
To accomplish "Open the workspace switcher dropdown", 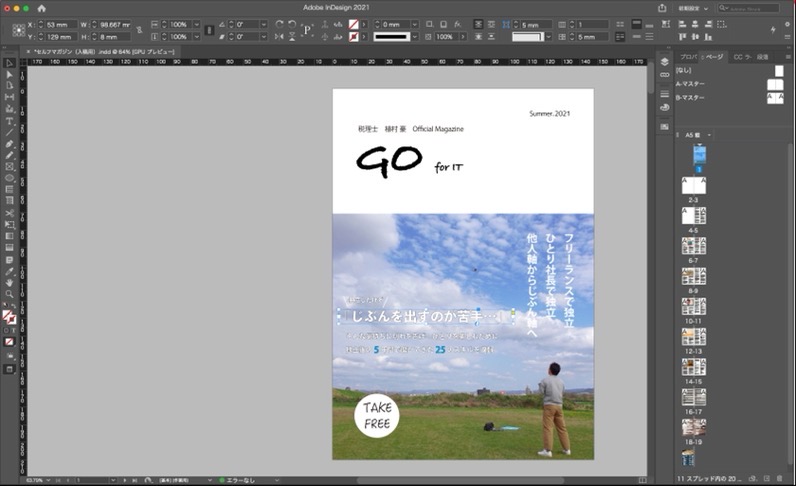I will point(693,8).
